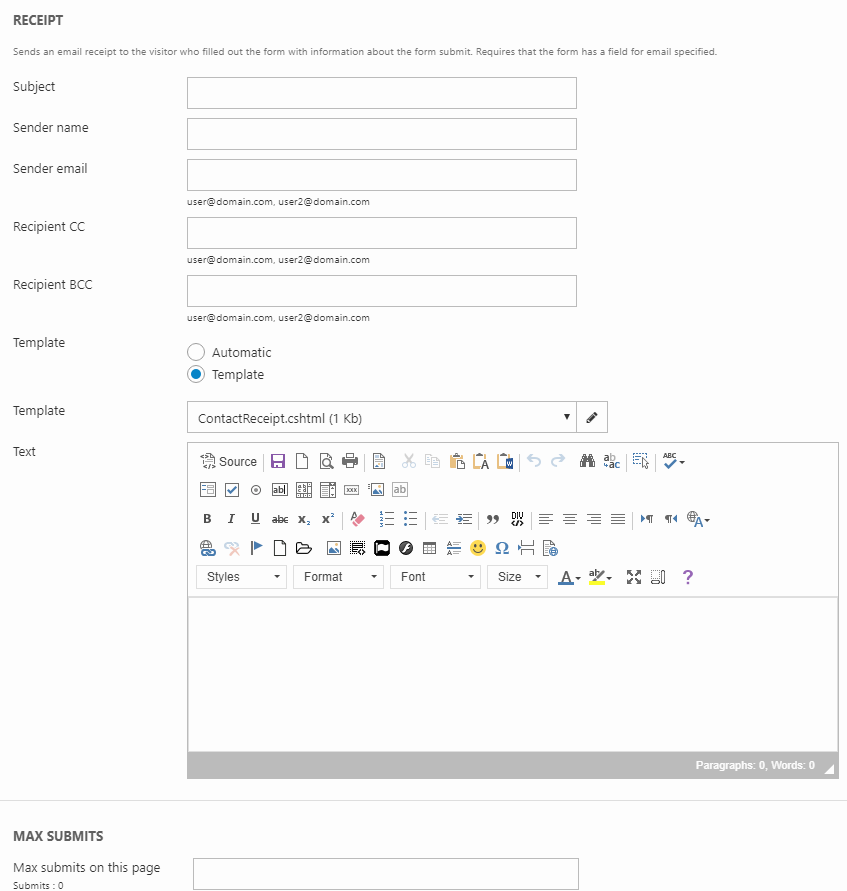Viewport: 847px width, 891px height.
Task: Open the text color picker
Action: click(569, 577)
